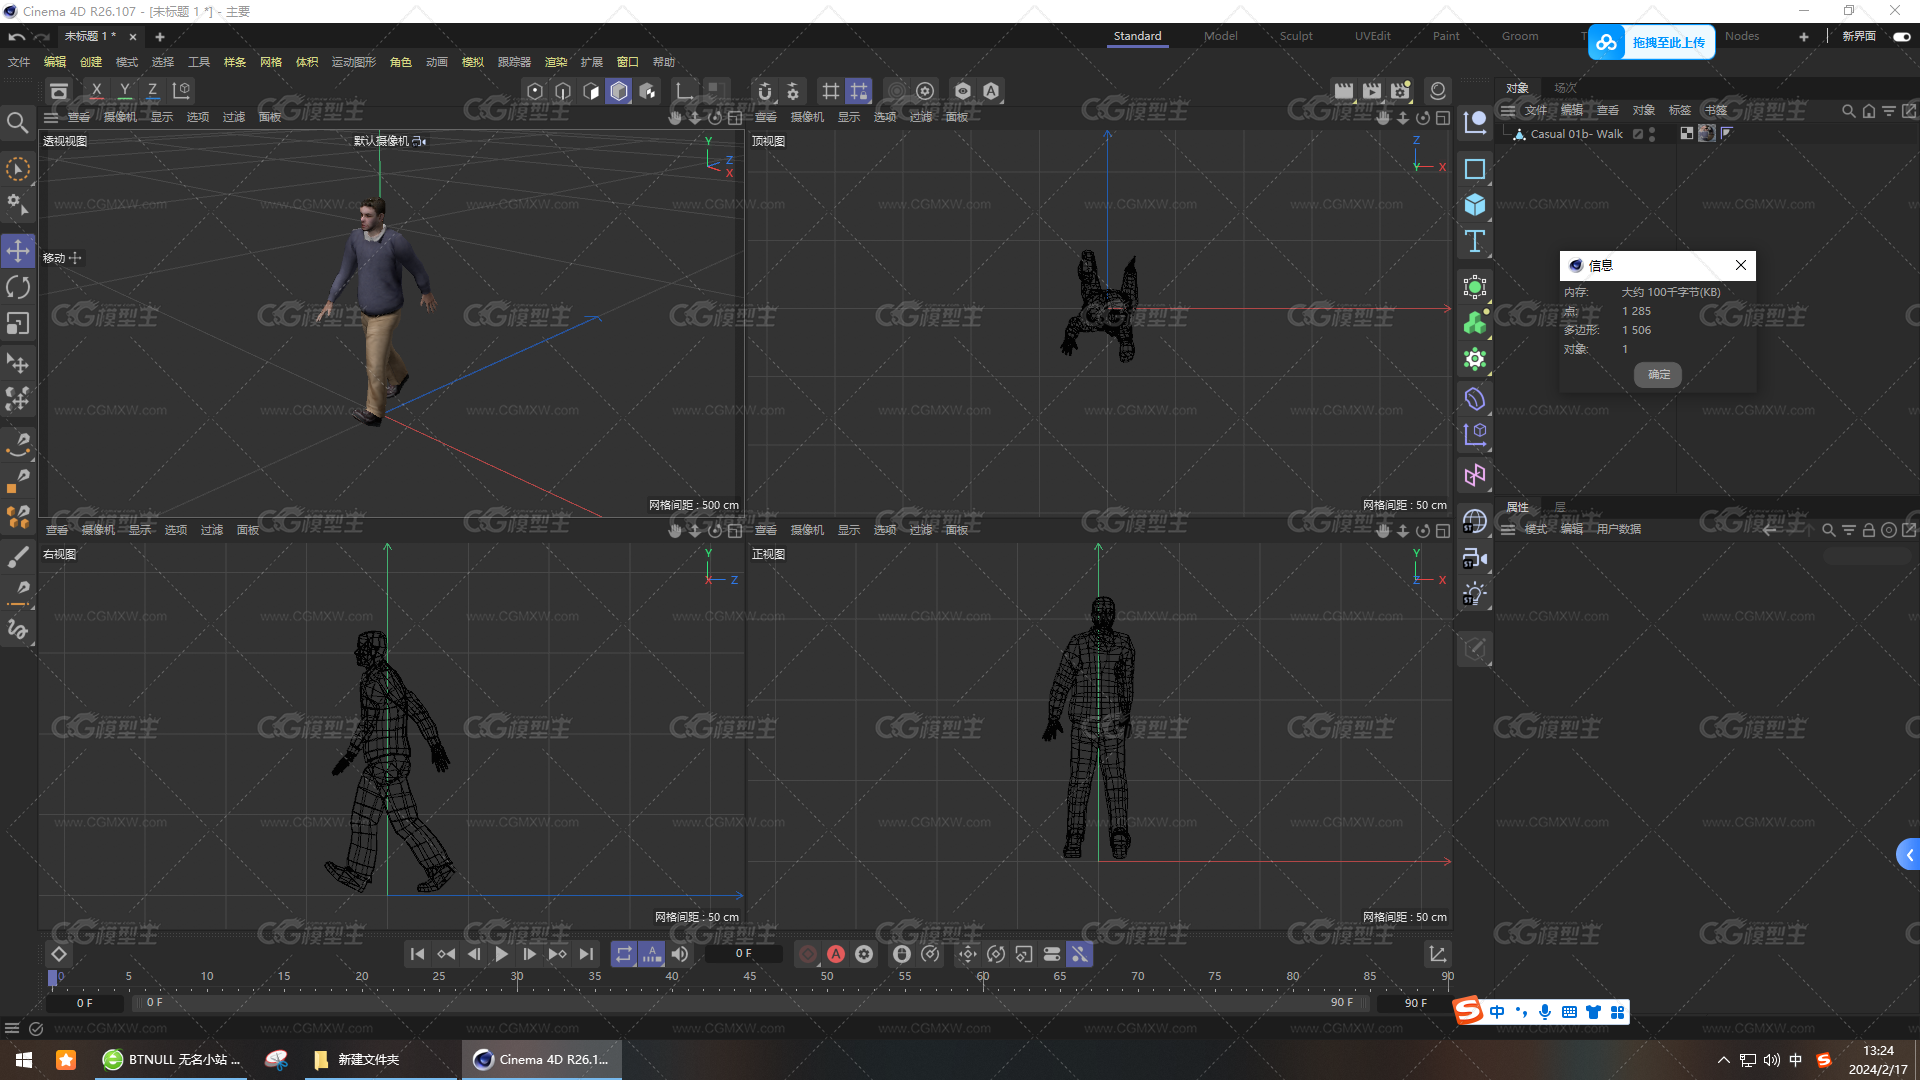Click record active objects keyframe button
Viewport: 1920px width, 1080px height.
click(808, 954)
